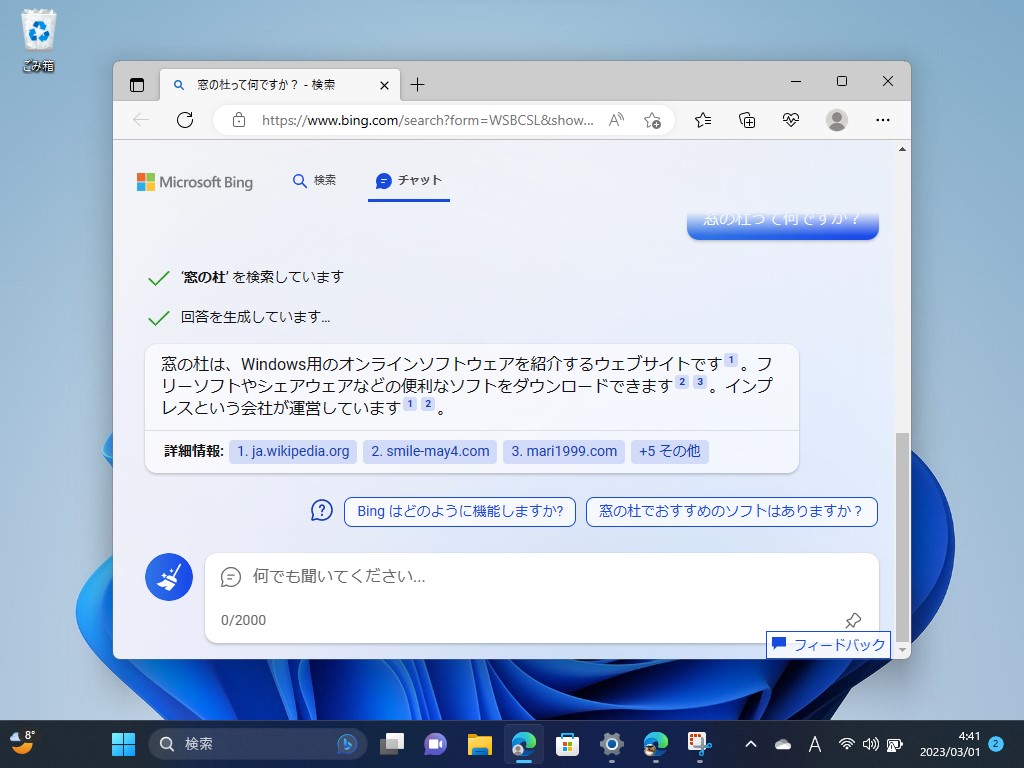Open the browser profile avatar

[835, 120]
